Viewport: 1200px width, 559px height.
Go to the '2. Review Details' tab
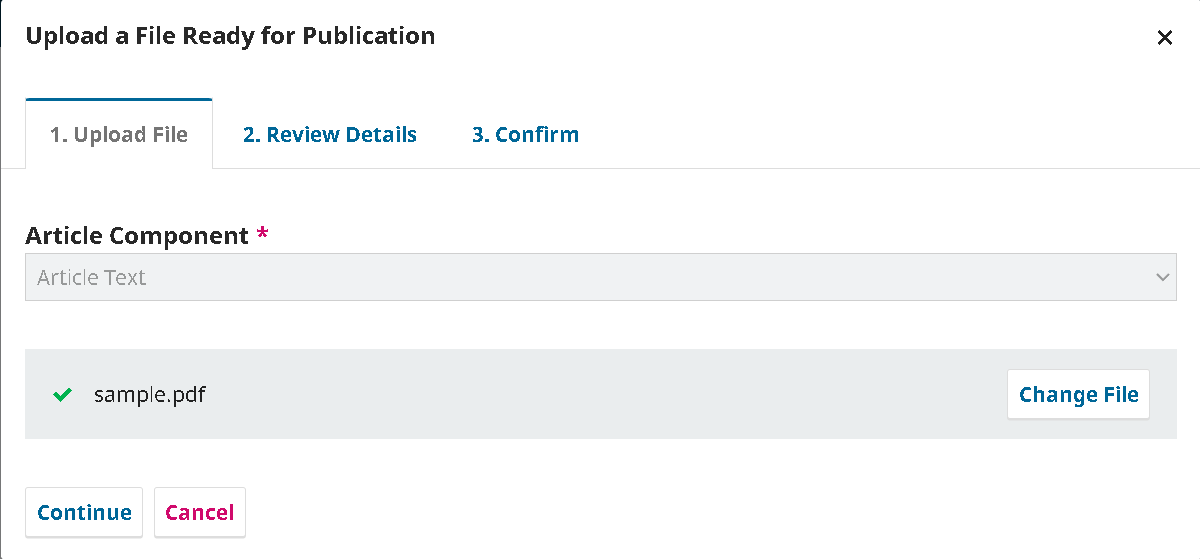pos(329,135)
